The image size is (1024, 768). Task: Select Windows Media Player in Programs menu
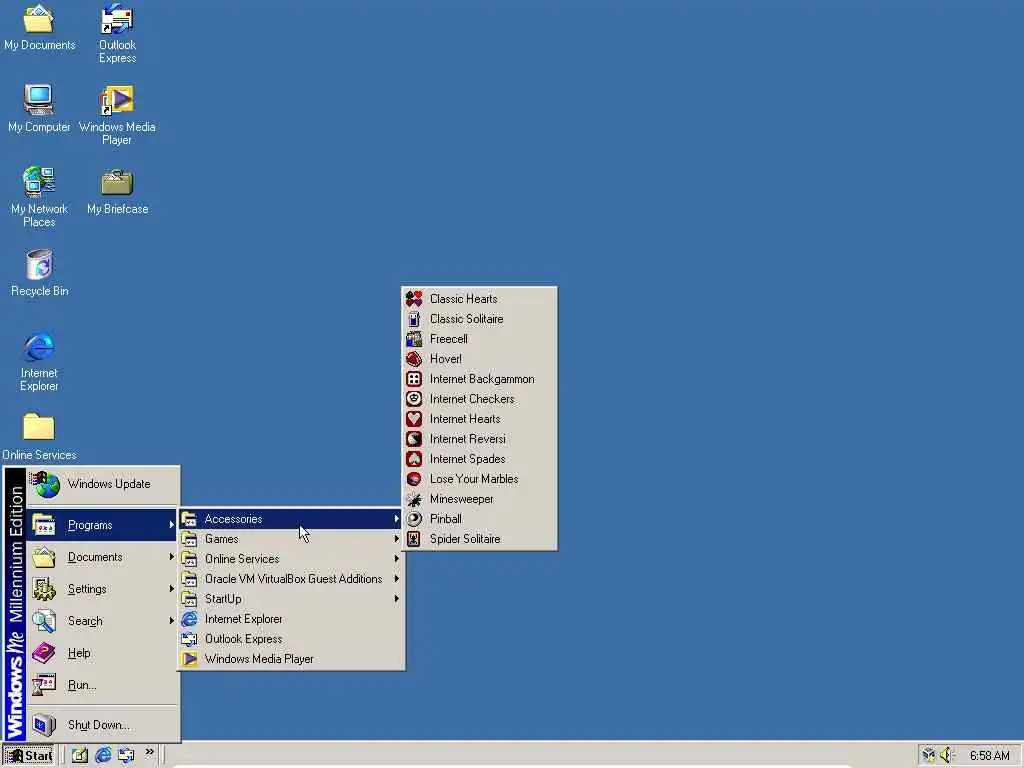coord(291,659)
